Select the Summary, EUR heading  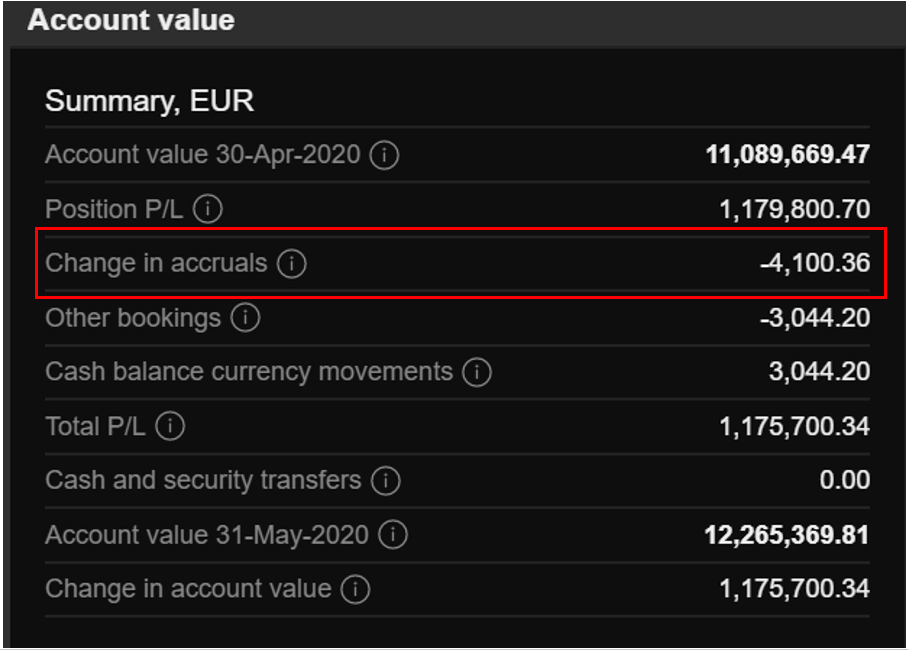[x=149, y=101]
